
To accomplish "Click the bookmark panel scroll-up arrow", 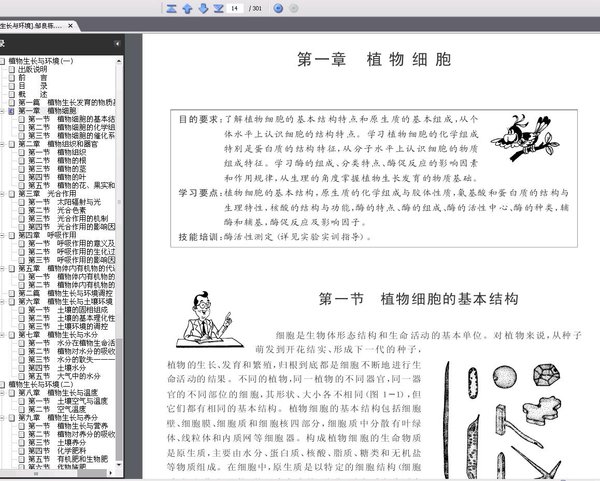I will 119,61.
